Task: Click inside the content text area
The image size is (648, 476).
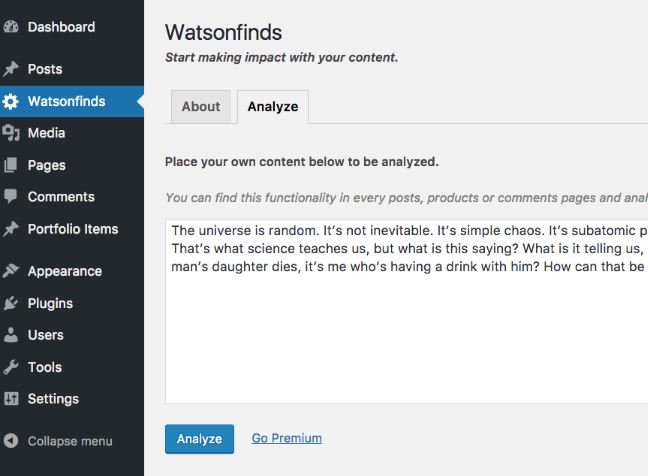Action: coord(407,311)
